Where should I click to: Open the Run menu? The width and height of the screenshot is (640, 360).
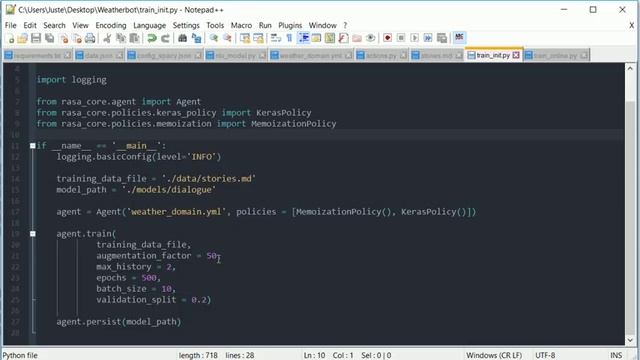(265, 25)
